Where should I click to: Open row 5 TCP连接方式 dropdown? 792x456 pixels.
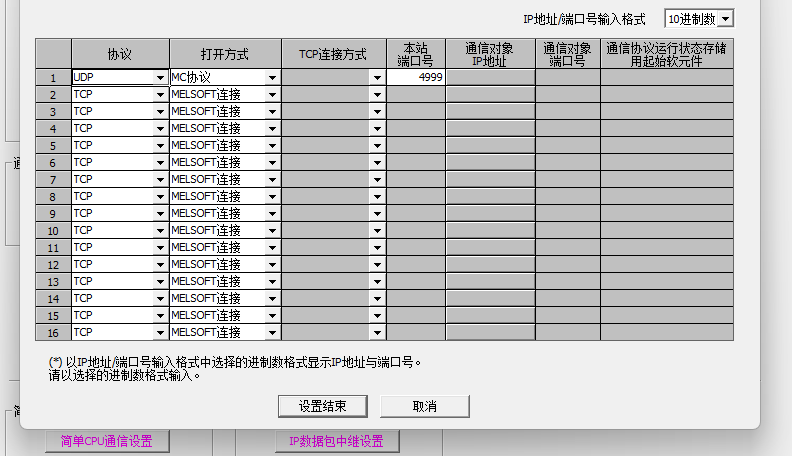[377, 145]
